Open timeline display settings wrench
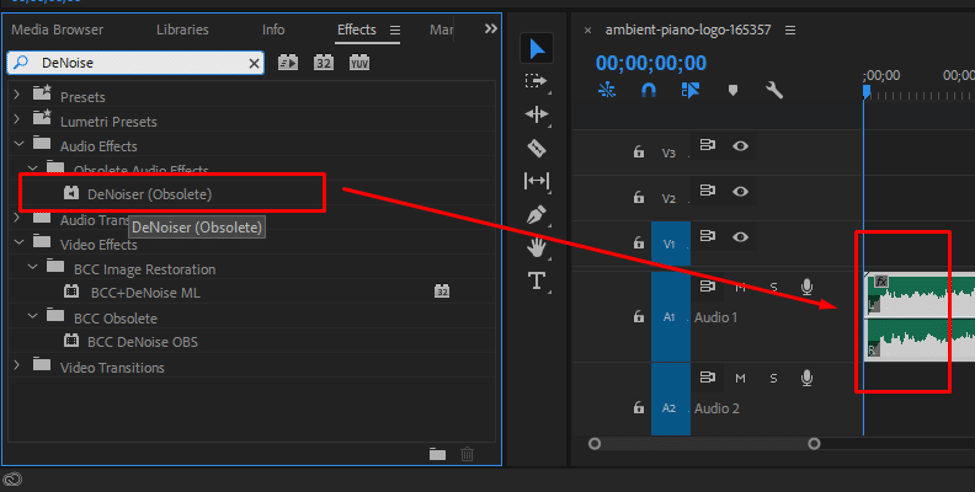The image size is (977, 493). pos(774,90)
